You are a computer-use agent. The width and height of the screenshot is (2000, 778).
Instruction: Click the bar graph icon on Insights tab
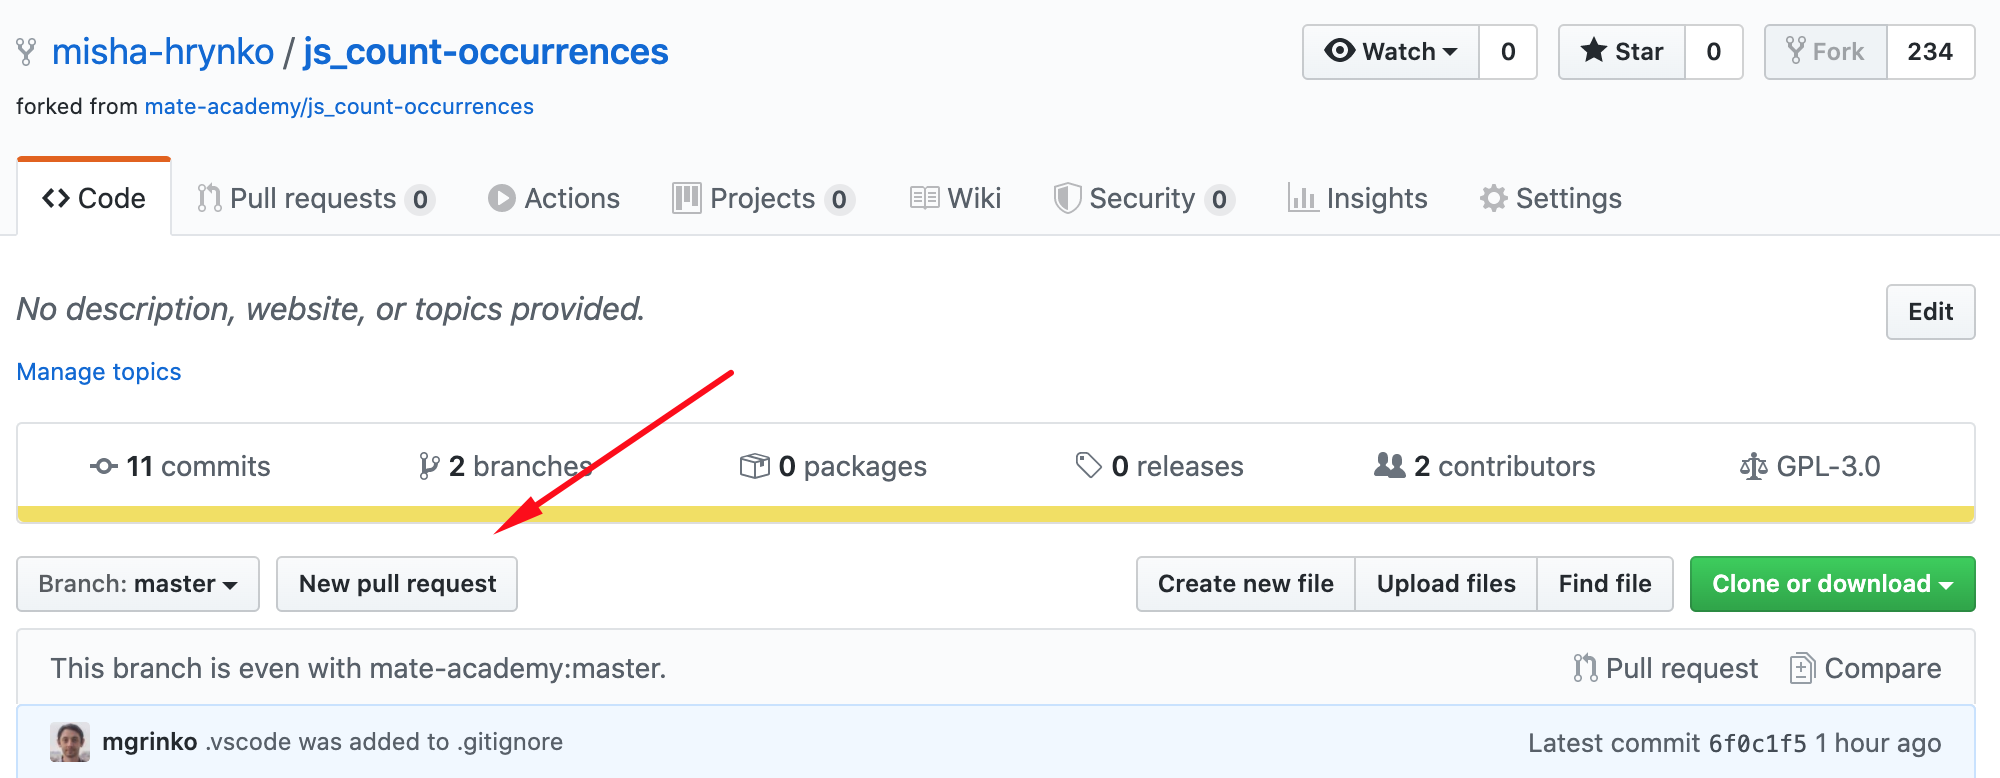coord(1302,198)
